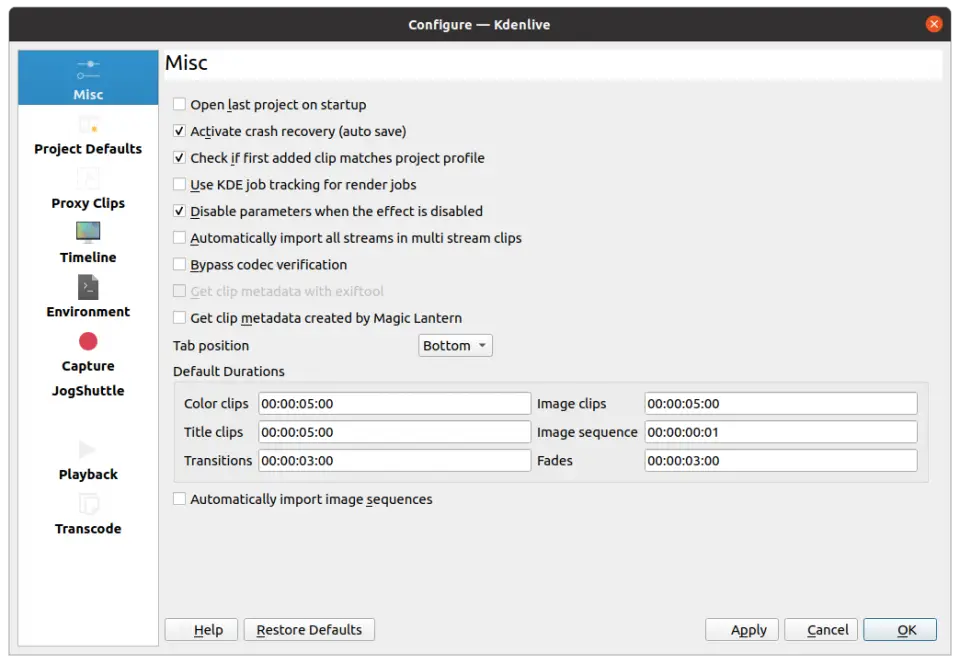
Task: Open the Tab position dropdown
Action: [x=455, y=345]
